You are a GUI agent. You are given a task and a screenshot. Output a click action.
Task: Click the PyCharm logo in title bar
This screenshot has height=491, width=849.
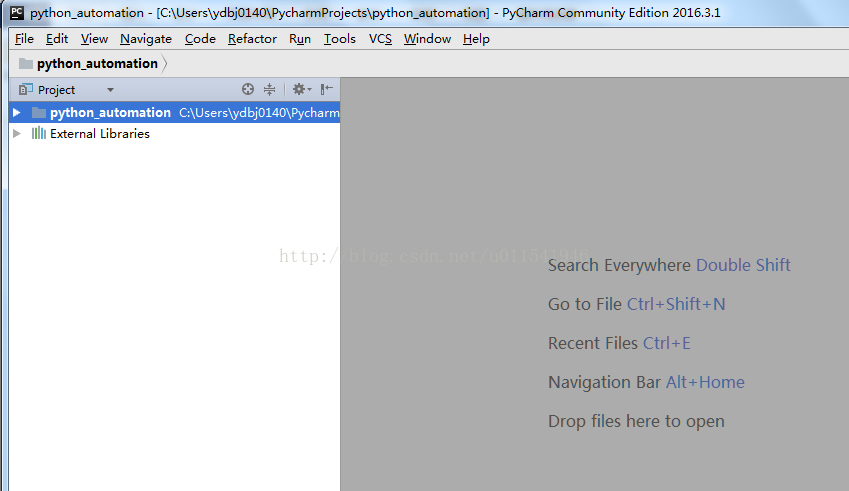17,12
